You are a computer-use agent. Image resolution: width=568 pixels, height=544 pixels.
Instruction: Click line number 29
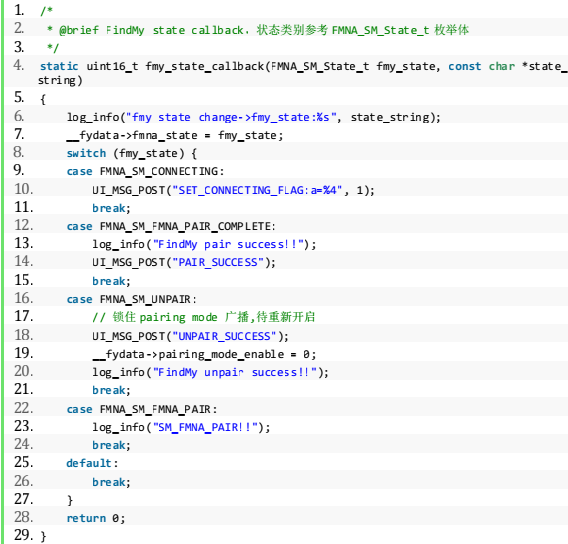pyautogui.click(x=23, y=535)
